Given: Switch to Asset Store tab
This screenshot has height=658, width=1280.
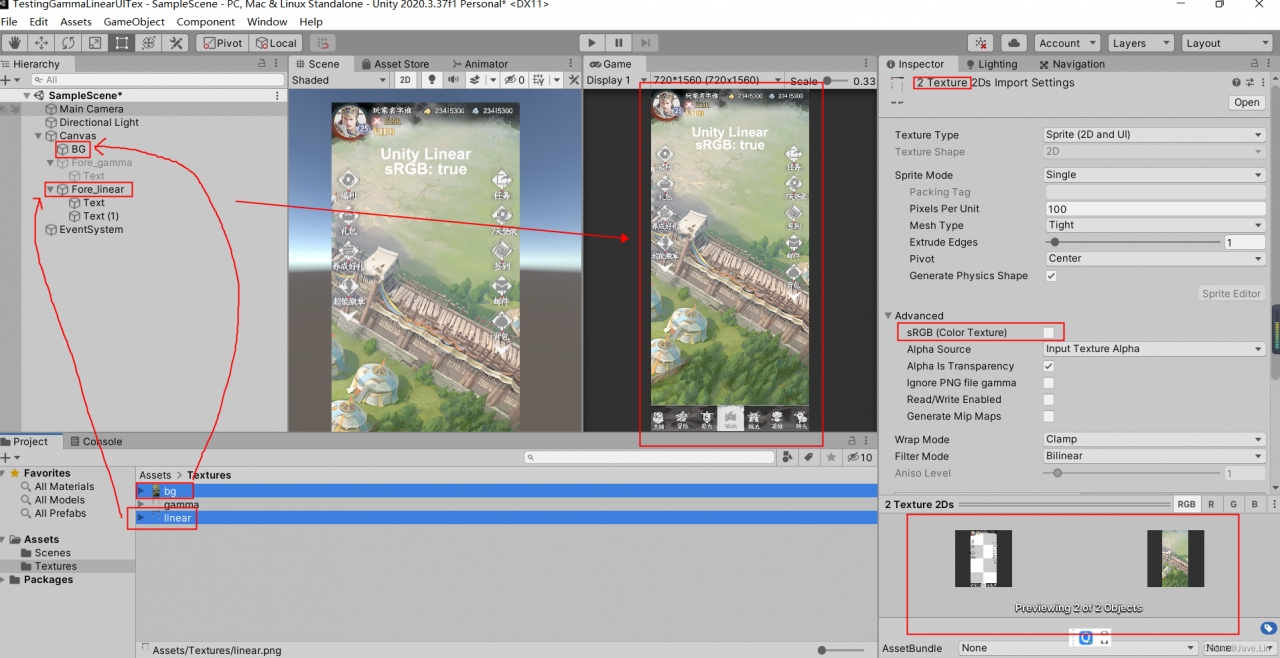Looking at the screenshot, I should (x=394, y=64).
